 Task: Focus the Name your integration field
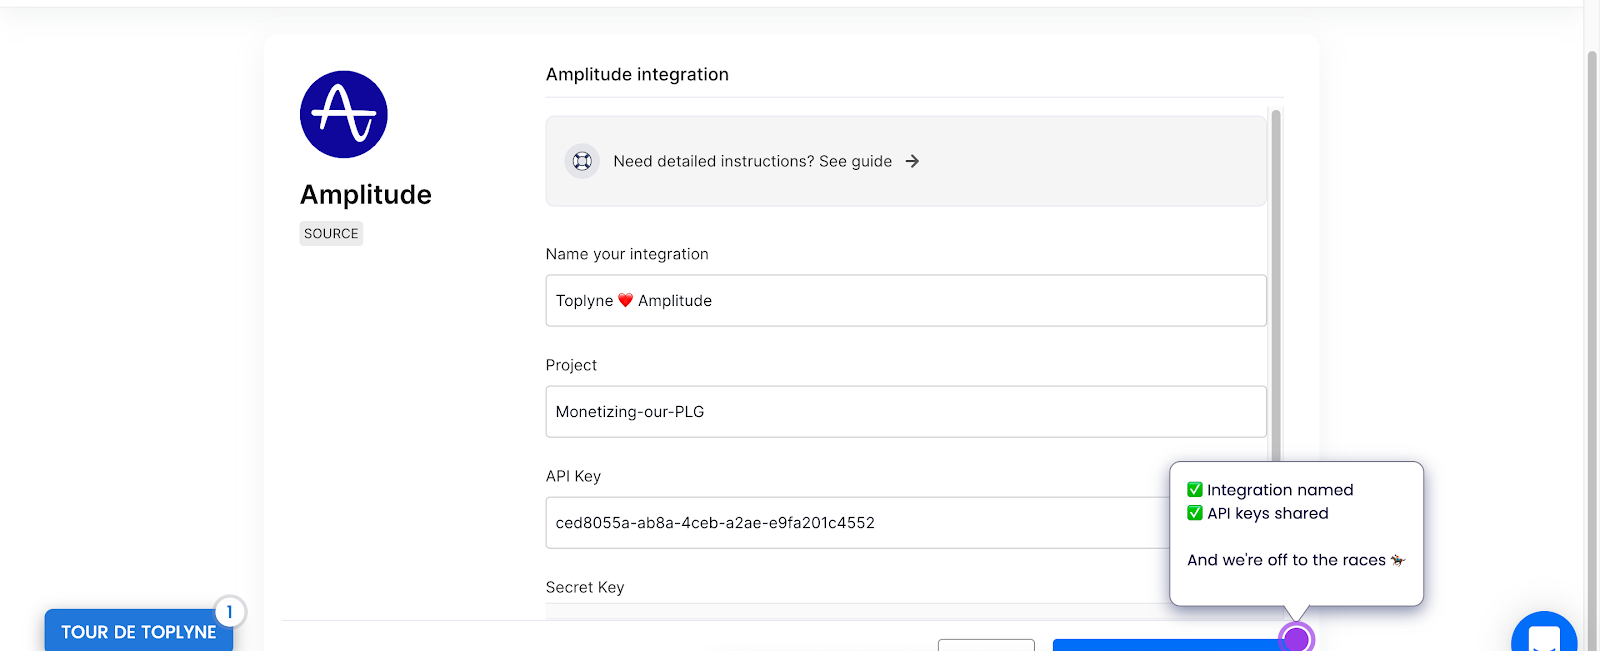(x=905, y=301)
